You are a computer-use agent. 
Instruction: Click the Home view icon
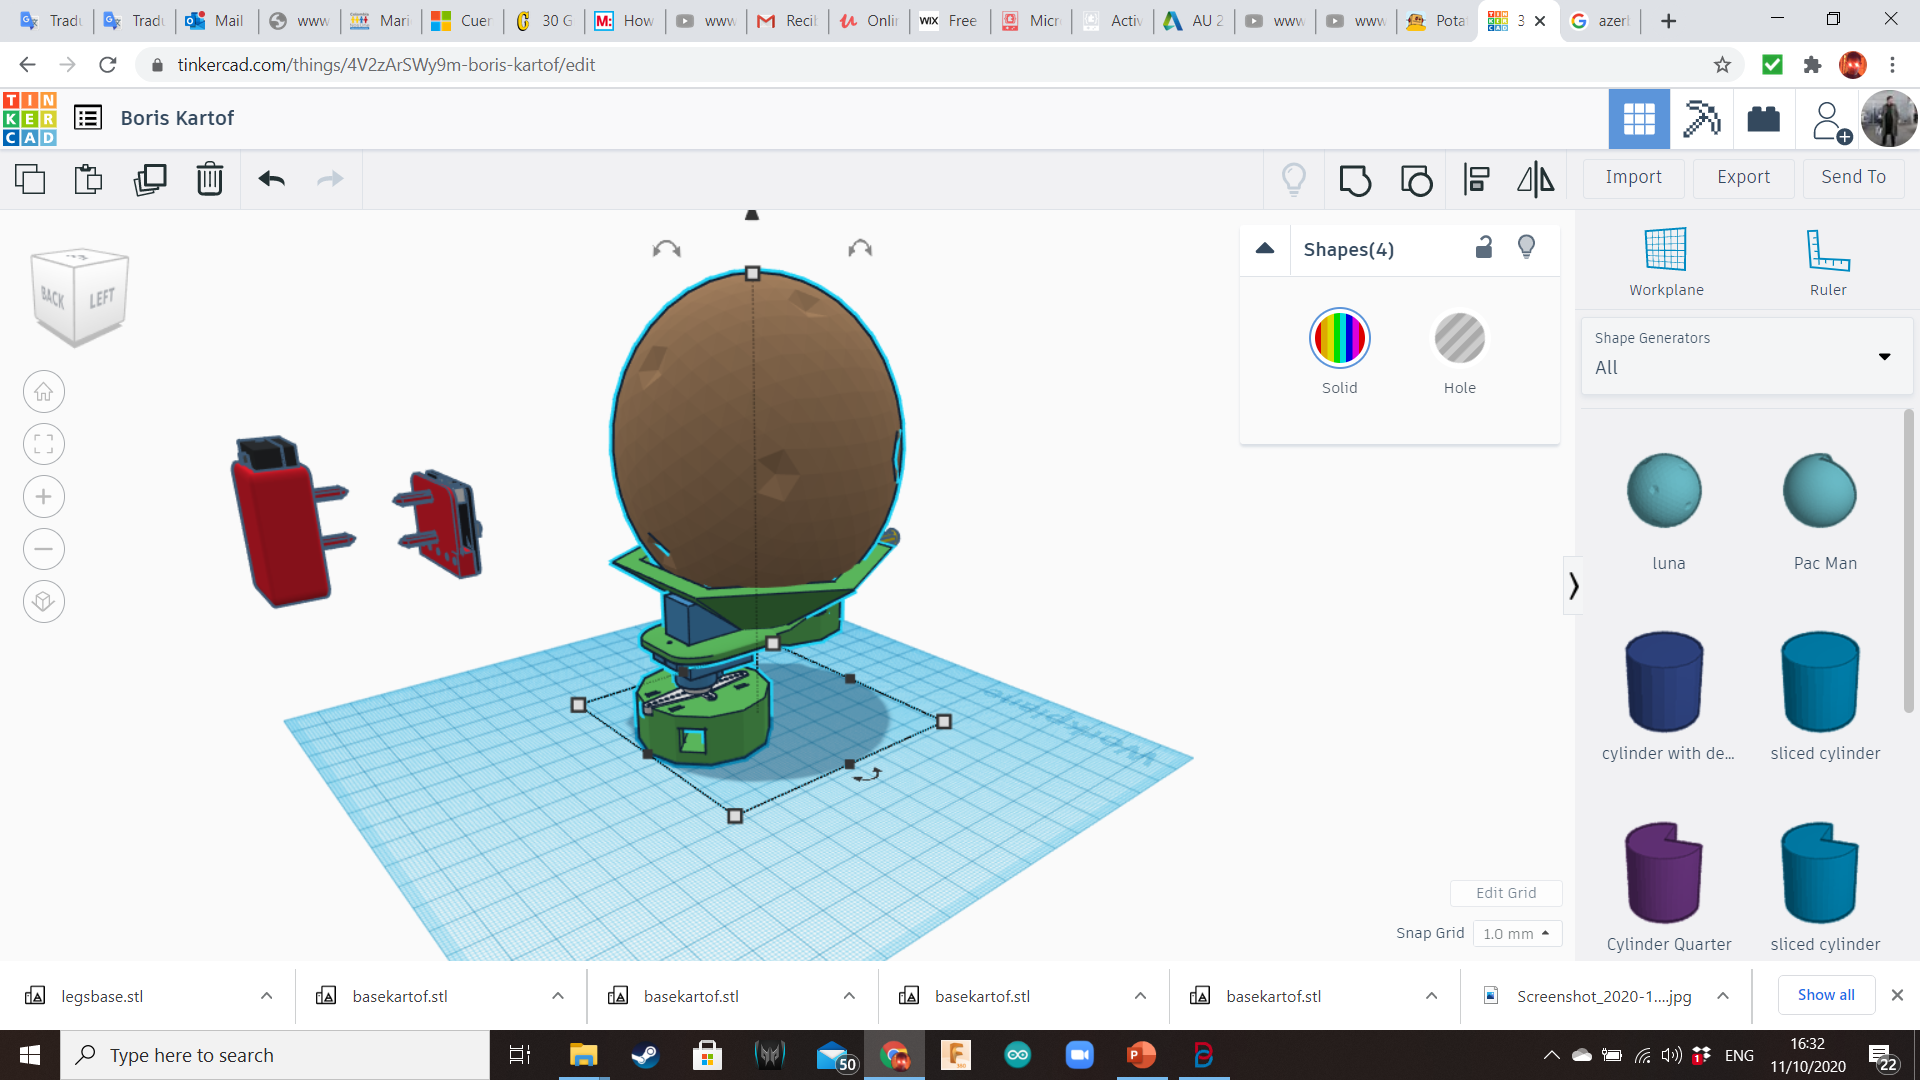(x=44, y=392)
